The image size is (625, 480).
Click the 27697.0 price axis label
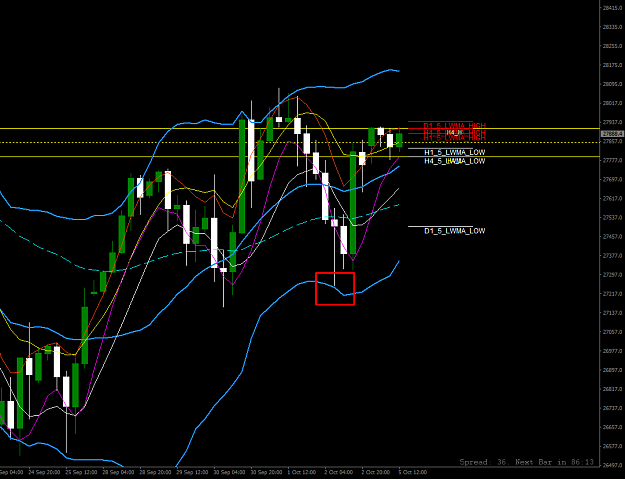coord(613,179)
